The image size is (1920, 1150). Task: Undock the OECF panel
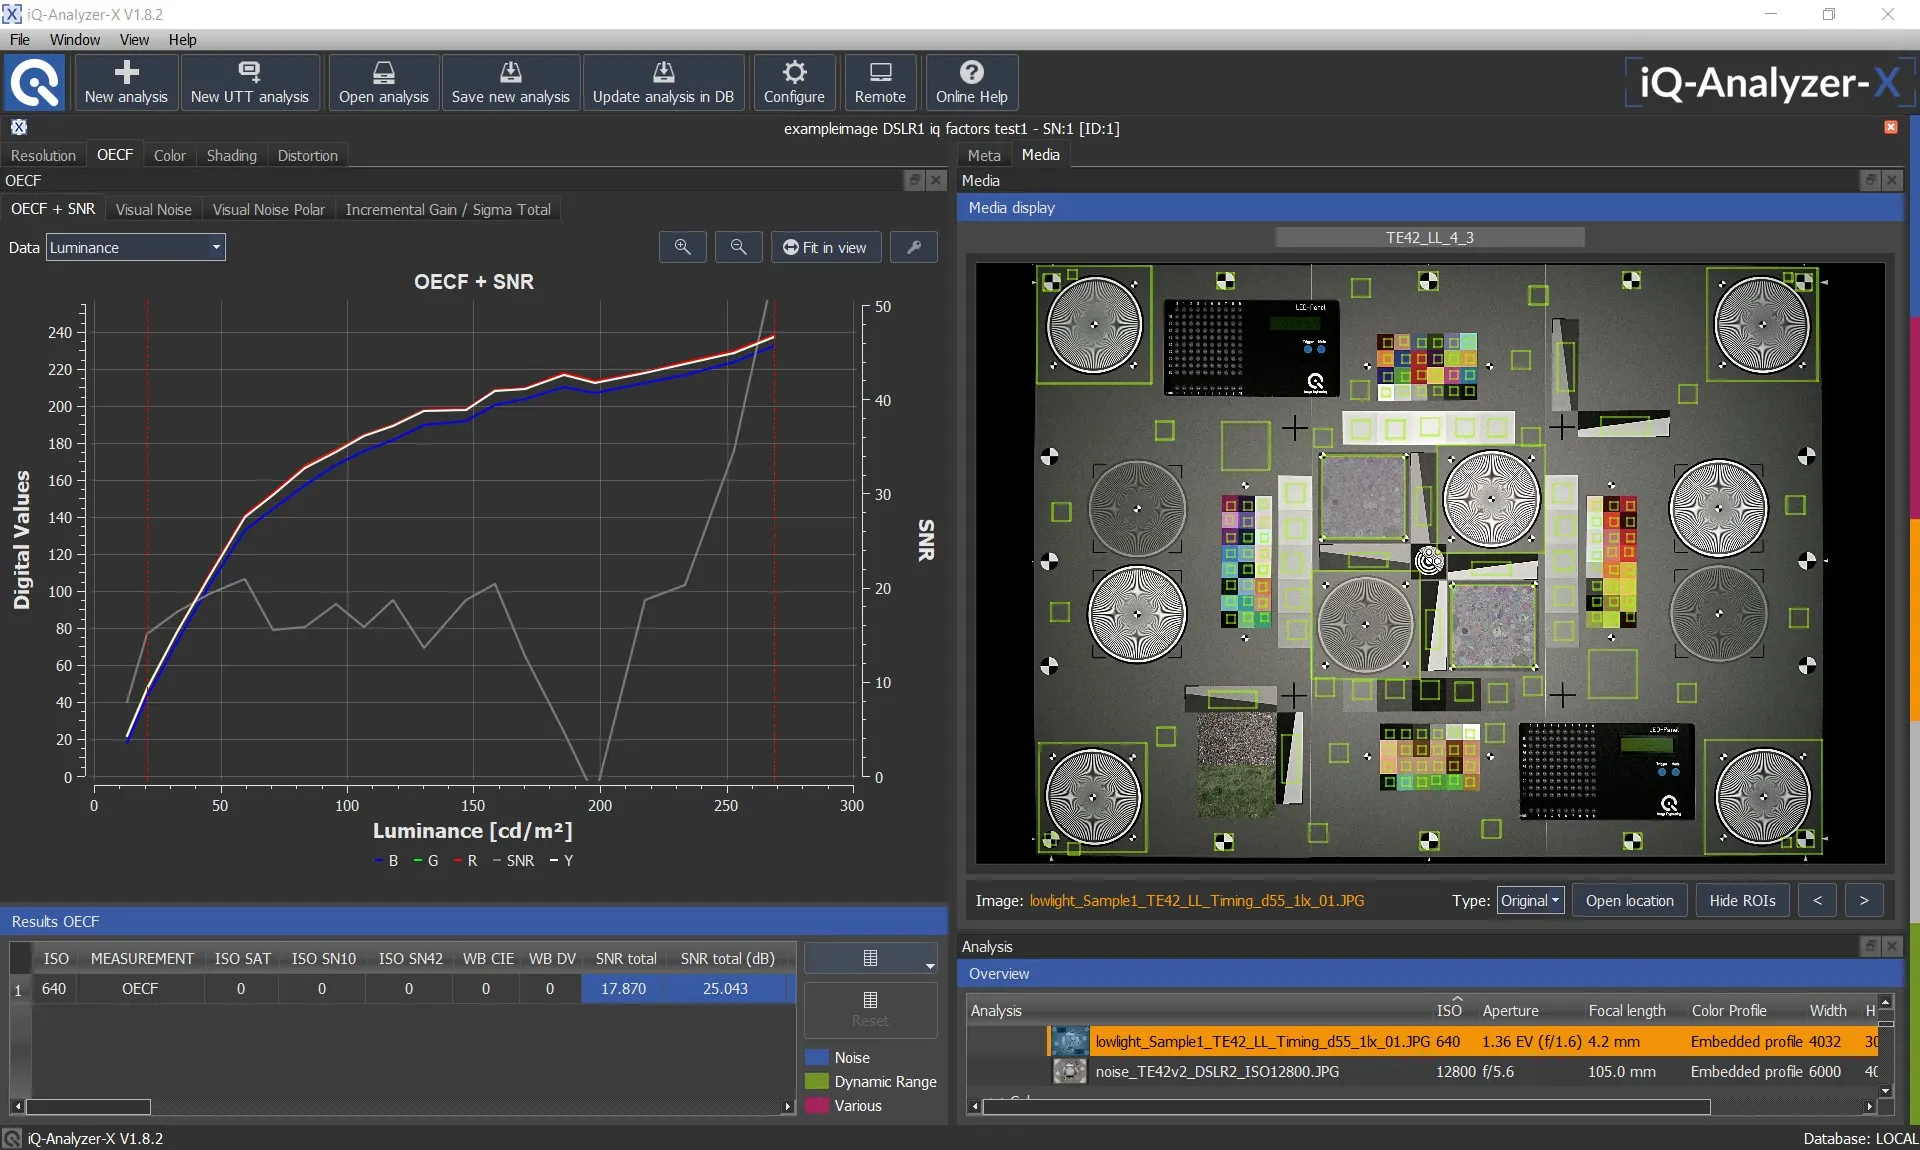[914, 180]
